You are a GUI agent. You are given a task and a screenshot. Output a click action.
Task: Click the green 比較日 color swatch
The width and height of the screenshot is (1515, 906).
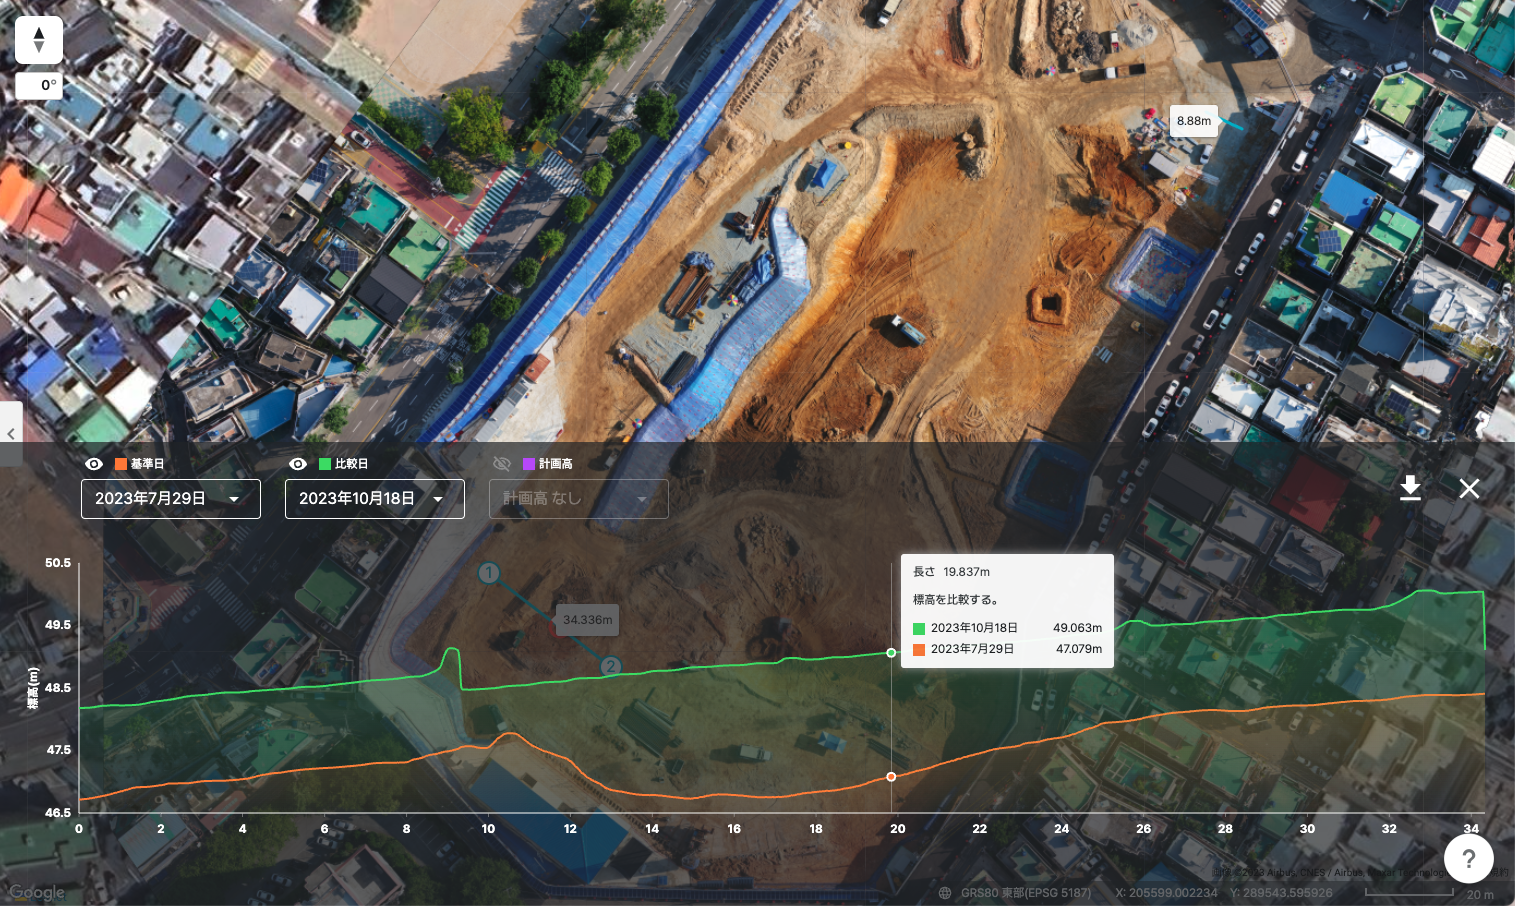click(325, 464)
